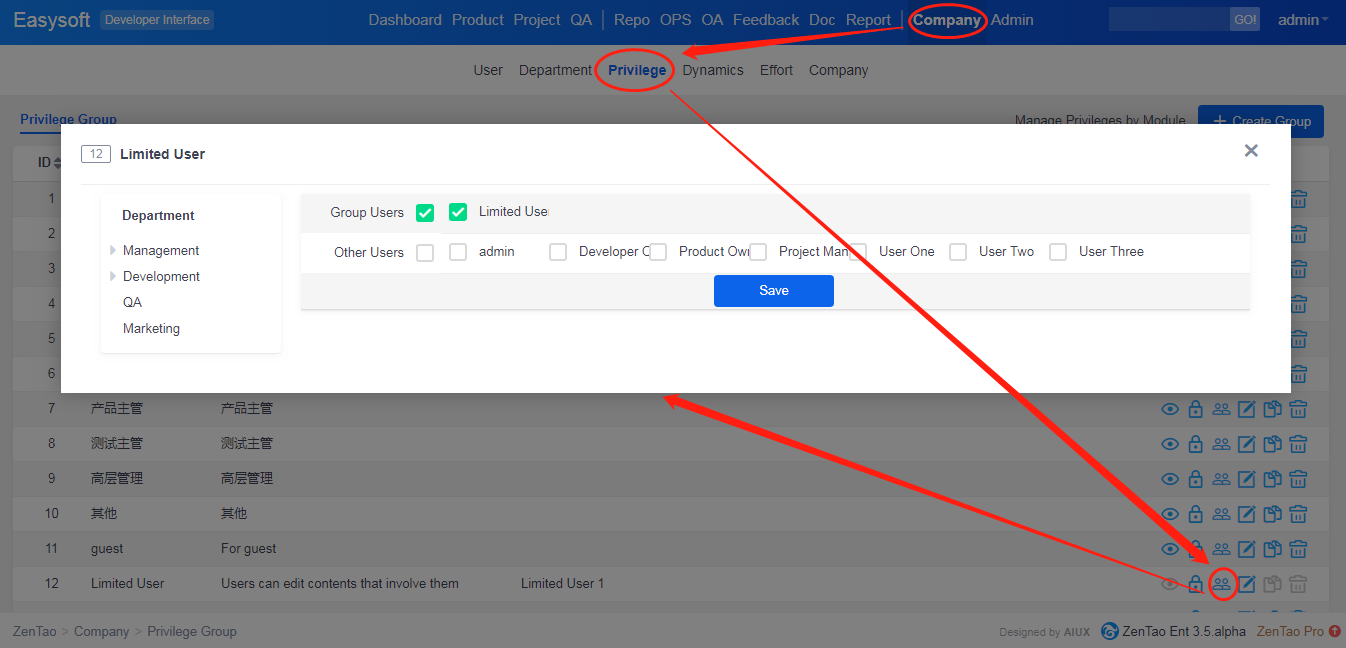Close the Limited User dialog
Screen dimensions: 1346x648
[x=1251, y=151]
